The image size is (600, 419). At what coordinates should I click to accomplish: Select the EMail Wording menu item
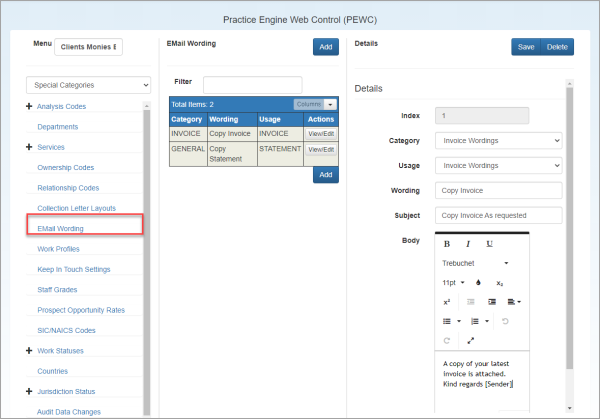coord(60,228)
